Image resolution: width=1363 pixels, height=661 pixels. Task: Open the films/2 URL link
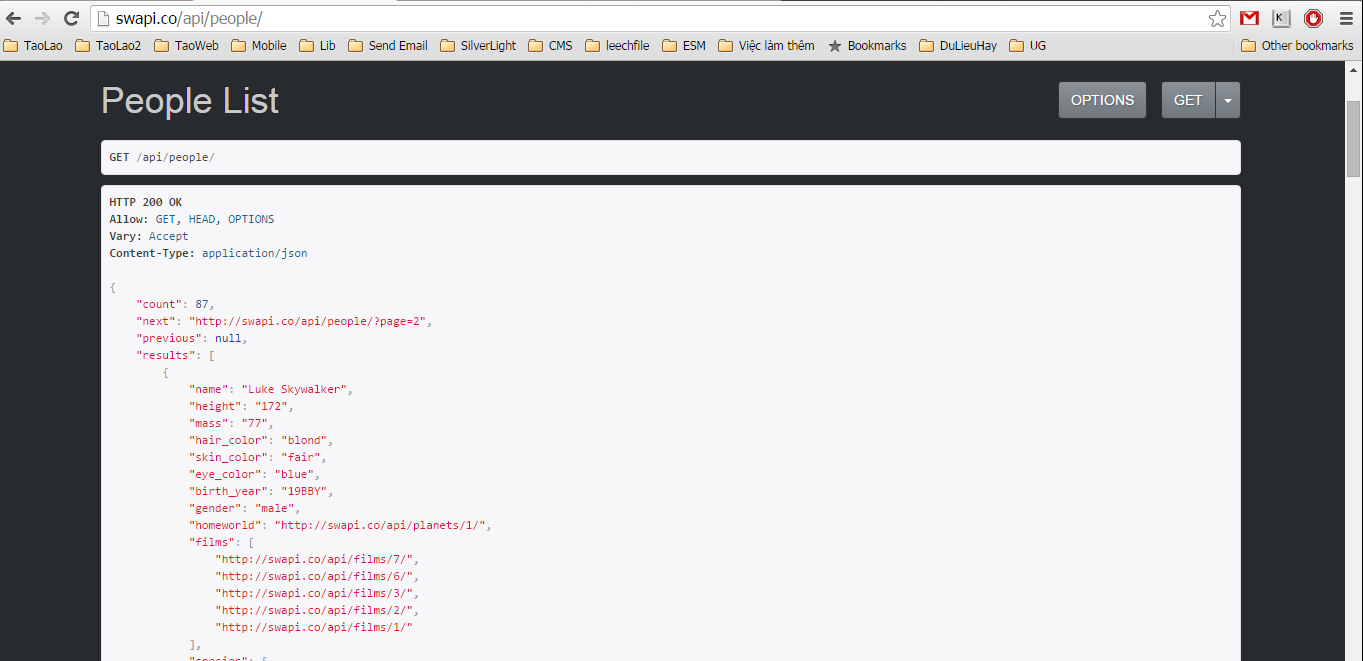315,610
